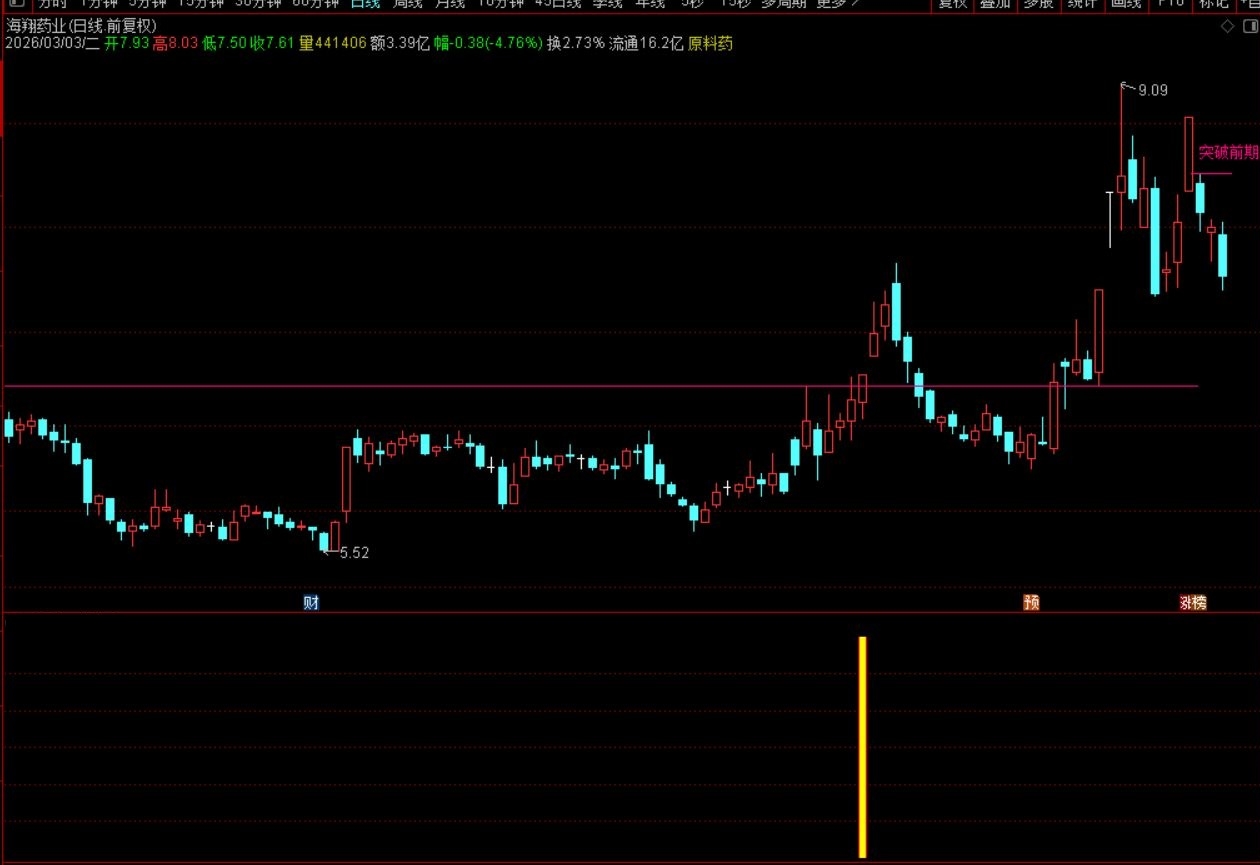Switch to the 季线 quarterly tab

pos(607,3)
